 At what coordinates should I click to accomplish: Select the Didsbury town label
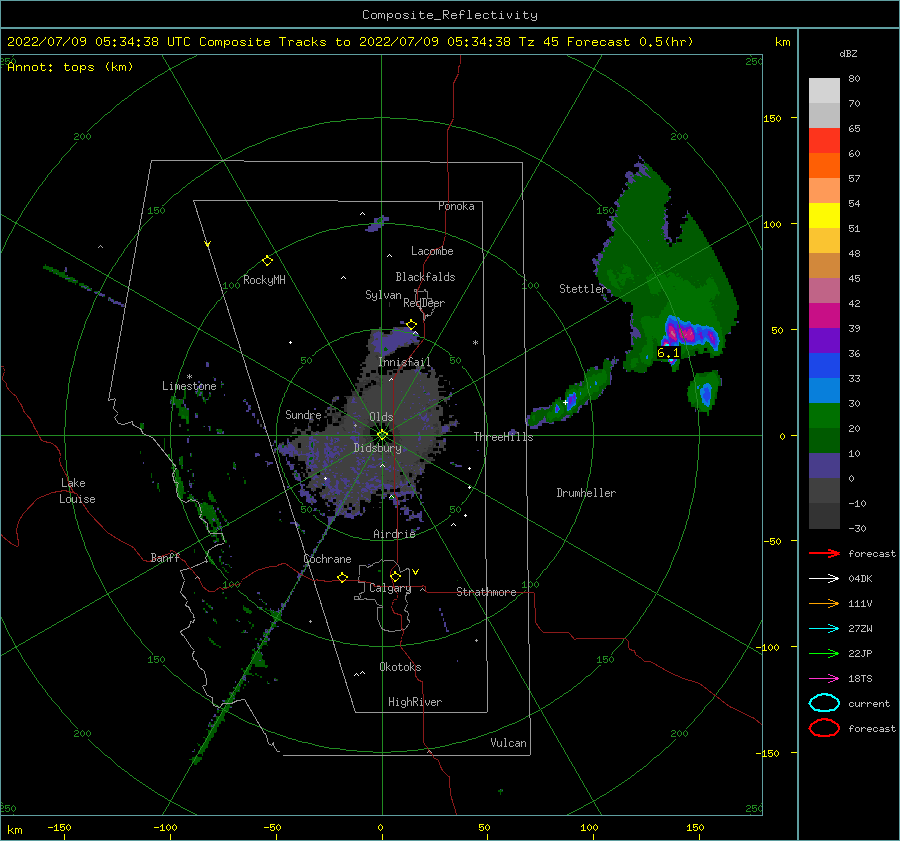pos(377,448)
